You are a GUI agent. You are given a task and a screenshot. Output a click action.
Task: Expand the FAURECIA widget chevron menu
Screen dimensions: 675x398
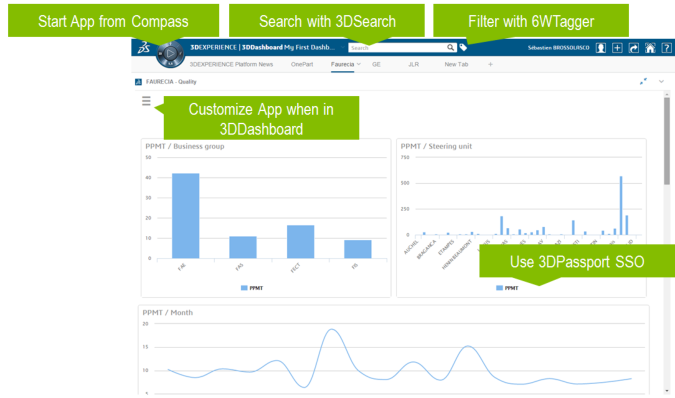[x=661, y=81]
